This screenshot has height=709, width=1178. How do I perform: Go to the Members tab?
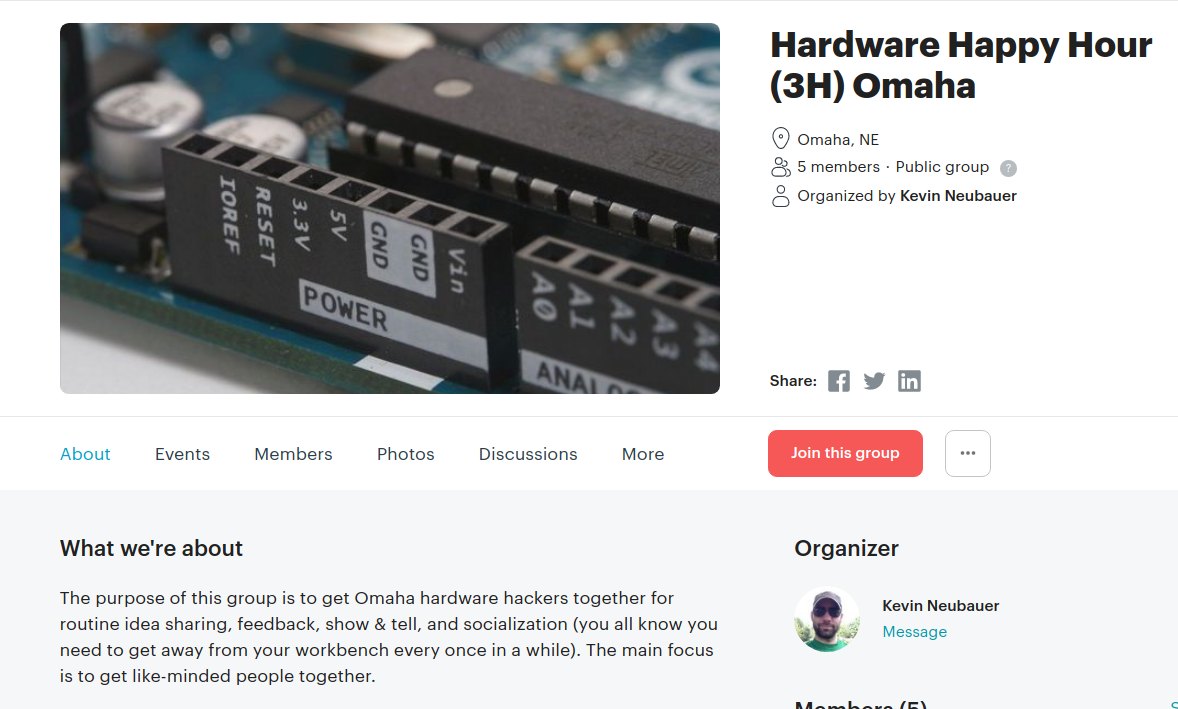tap(293, 454)
